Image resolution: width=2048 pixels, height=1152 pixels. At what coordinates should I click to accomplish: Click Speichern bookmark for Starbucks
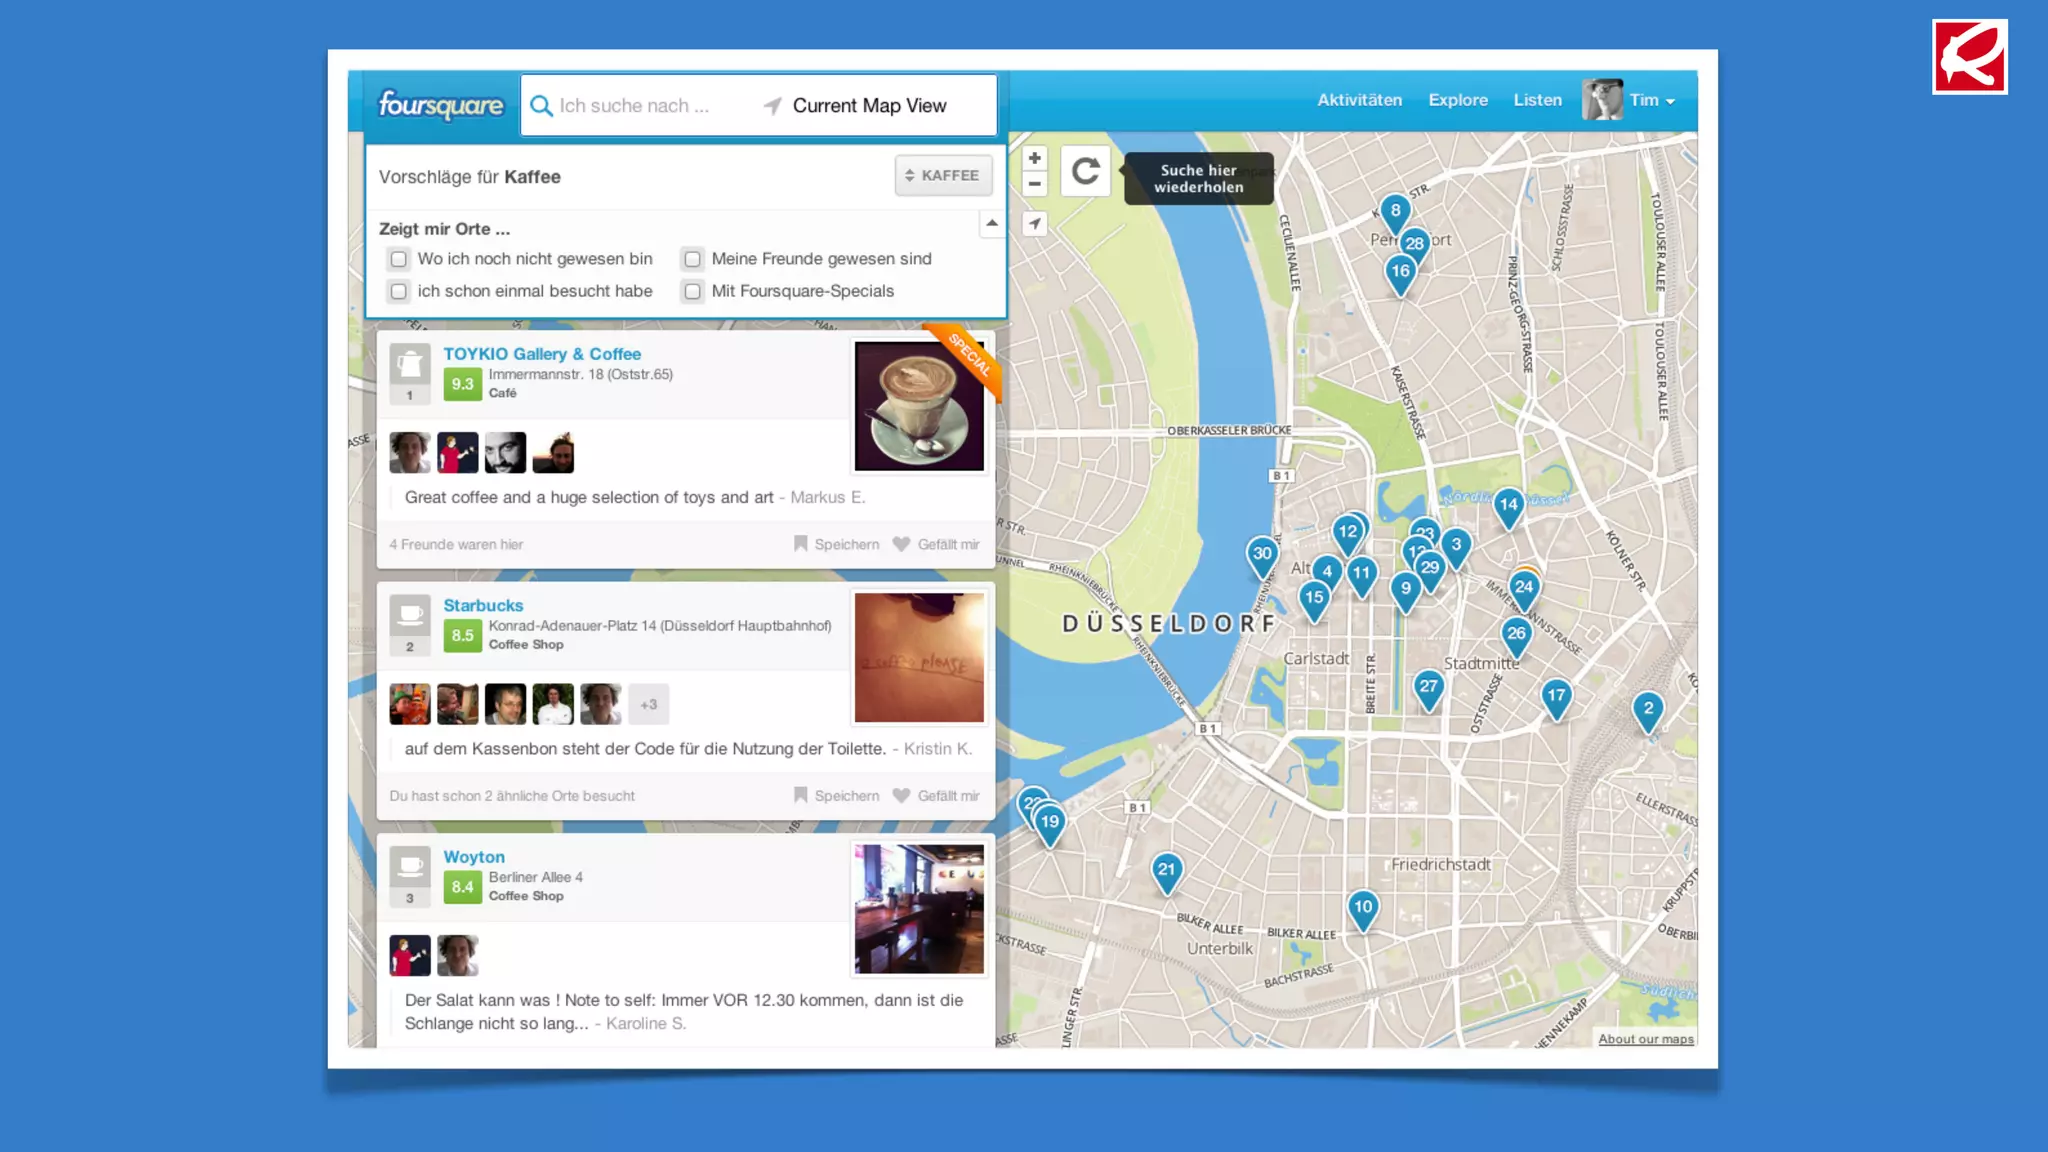coord(836,796)
